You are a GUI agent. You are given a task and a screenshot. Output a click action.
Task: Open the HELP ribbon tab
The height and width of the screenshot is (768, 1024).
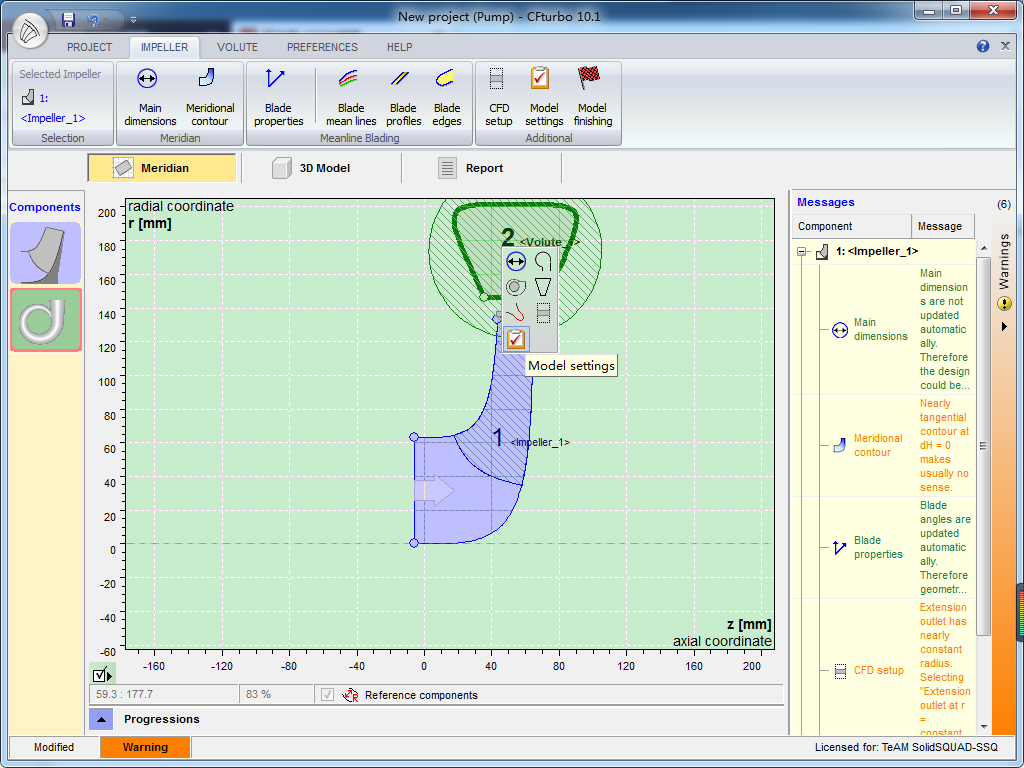point(399,47)
